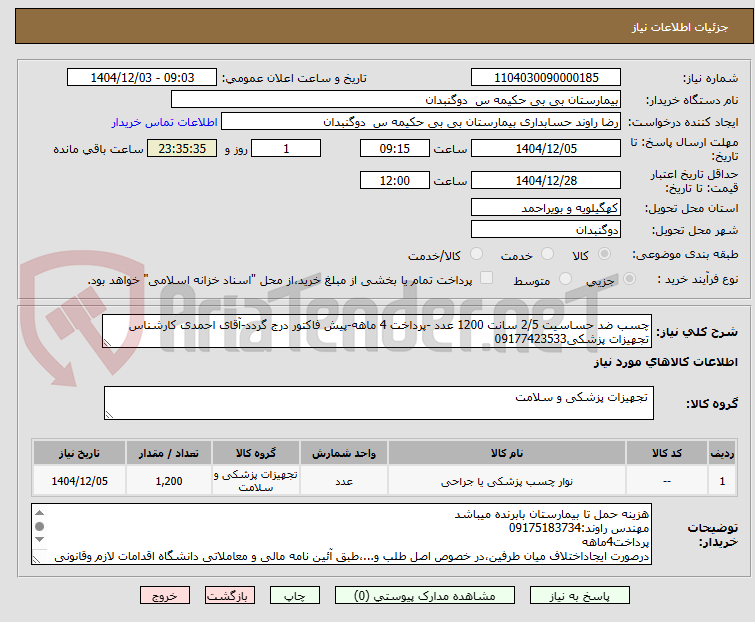Click the پاسخ به نیاز button

[579, 596]
